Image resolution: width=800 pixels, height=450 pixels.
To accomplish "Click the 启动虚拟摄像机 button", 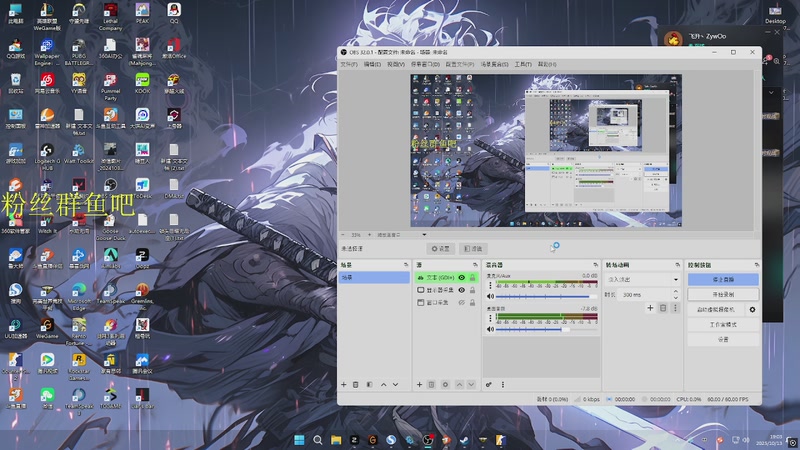I will (x=716, y=310).
